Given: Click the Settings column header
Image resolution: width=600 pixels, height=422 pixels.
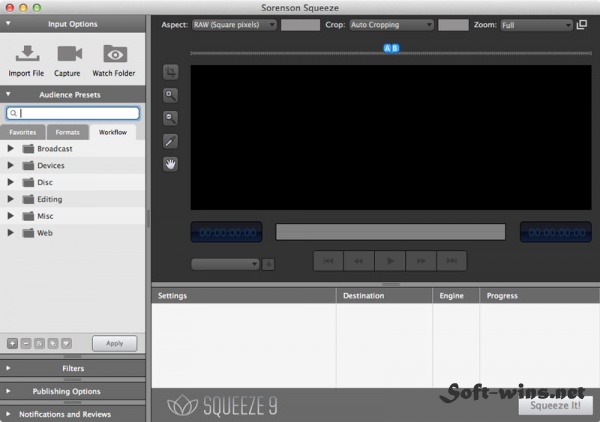Looking at the screenshot, I should click(x=244, y=296).
